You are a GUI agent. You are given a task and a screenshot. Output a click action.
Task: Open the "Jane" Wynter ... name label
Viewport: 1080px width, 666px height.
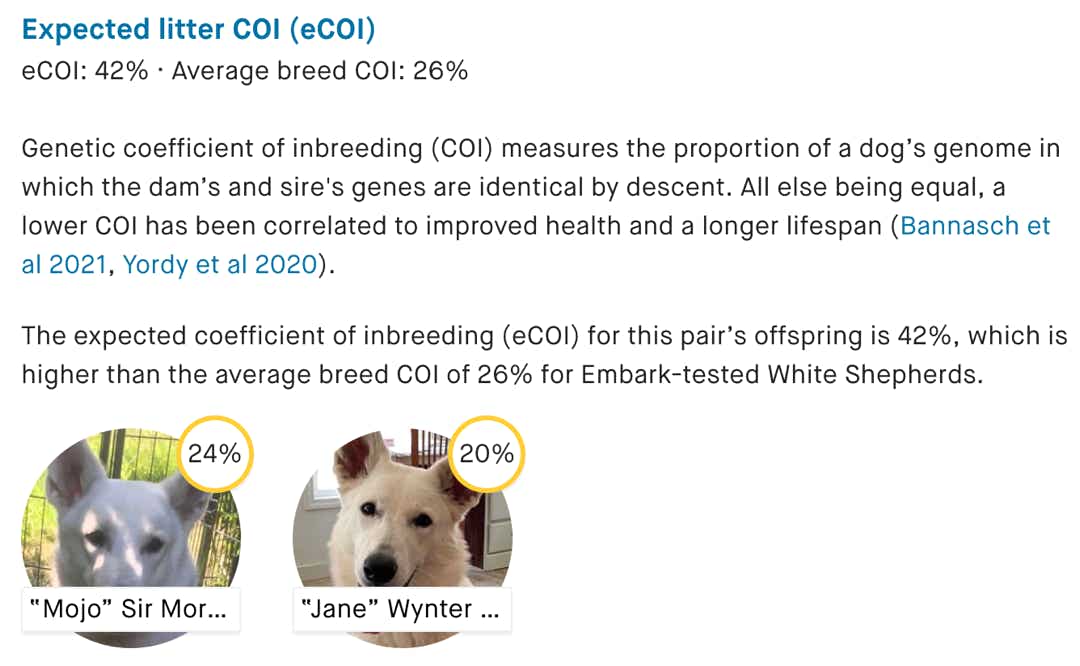tap(402, 609)
